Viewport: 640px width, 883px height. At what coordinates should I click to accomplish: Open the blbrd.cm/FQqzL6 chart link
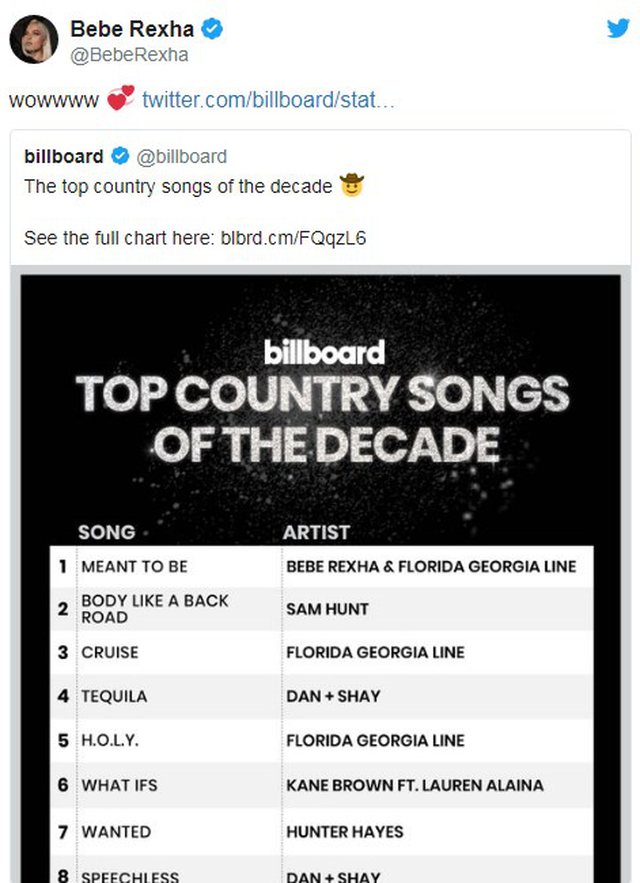293,238
